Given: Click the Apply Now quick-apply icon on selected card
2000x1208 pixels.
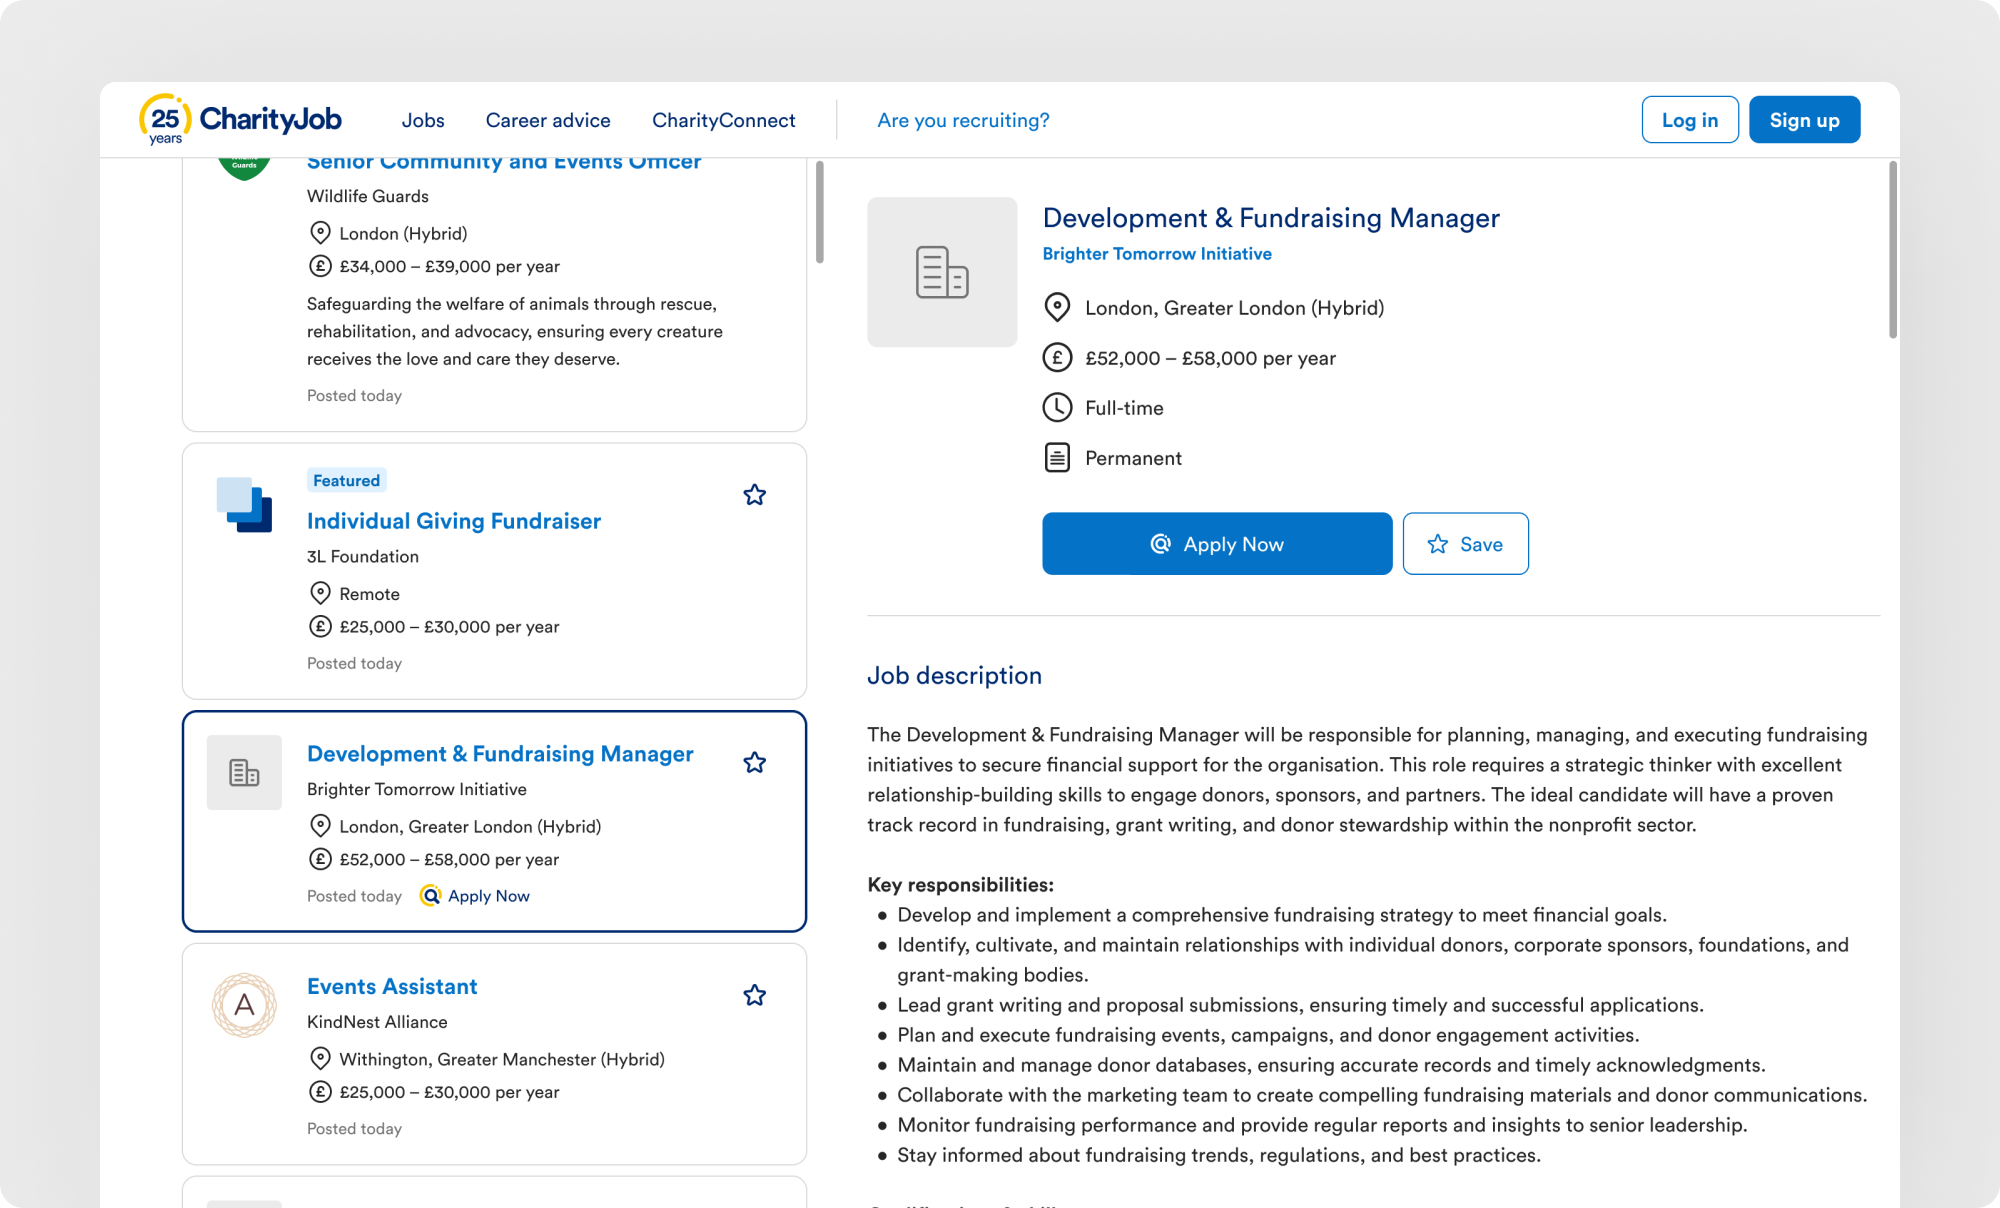Looking at the screenshot, I should click(429, 896).
